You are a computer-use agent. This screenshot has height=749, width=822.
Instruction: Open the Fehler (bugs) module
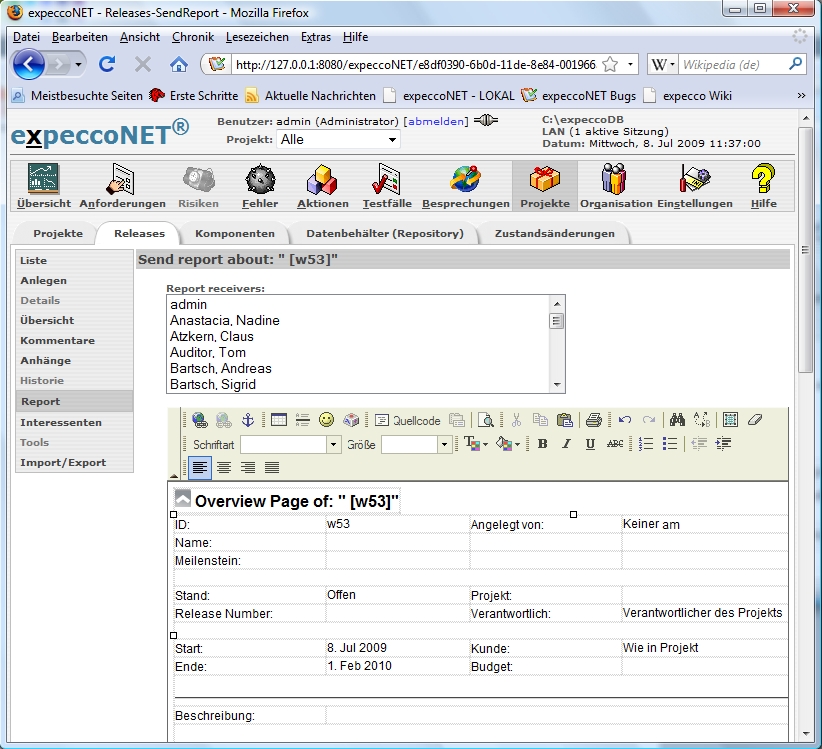point(260,187)
